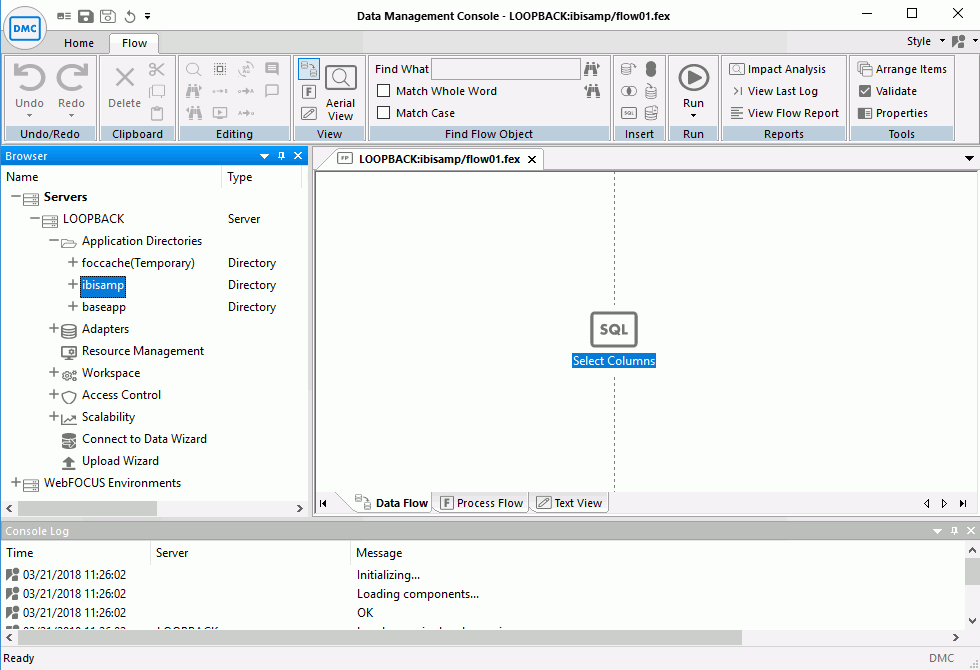Screen dimensions: 980x670
Task: Collapse the LOOPBACK server node
Action: 35,219
